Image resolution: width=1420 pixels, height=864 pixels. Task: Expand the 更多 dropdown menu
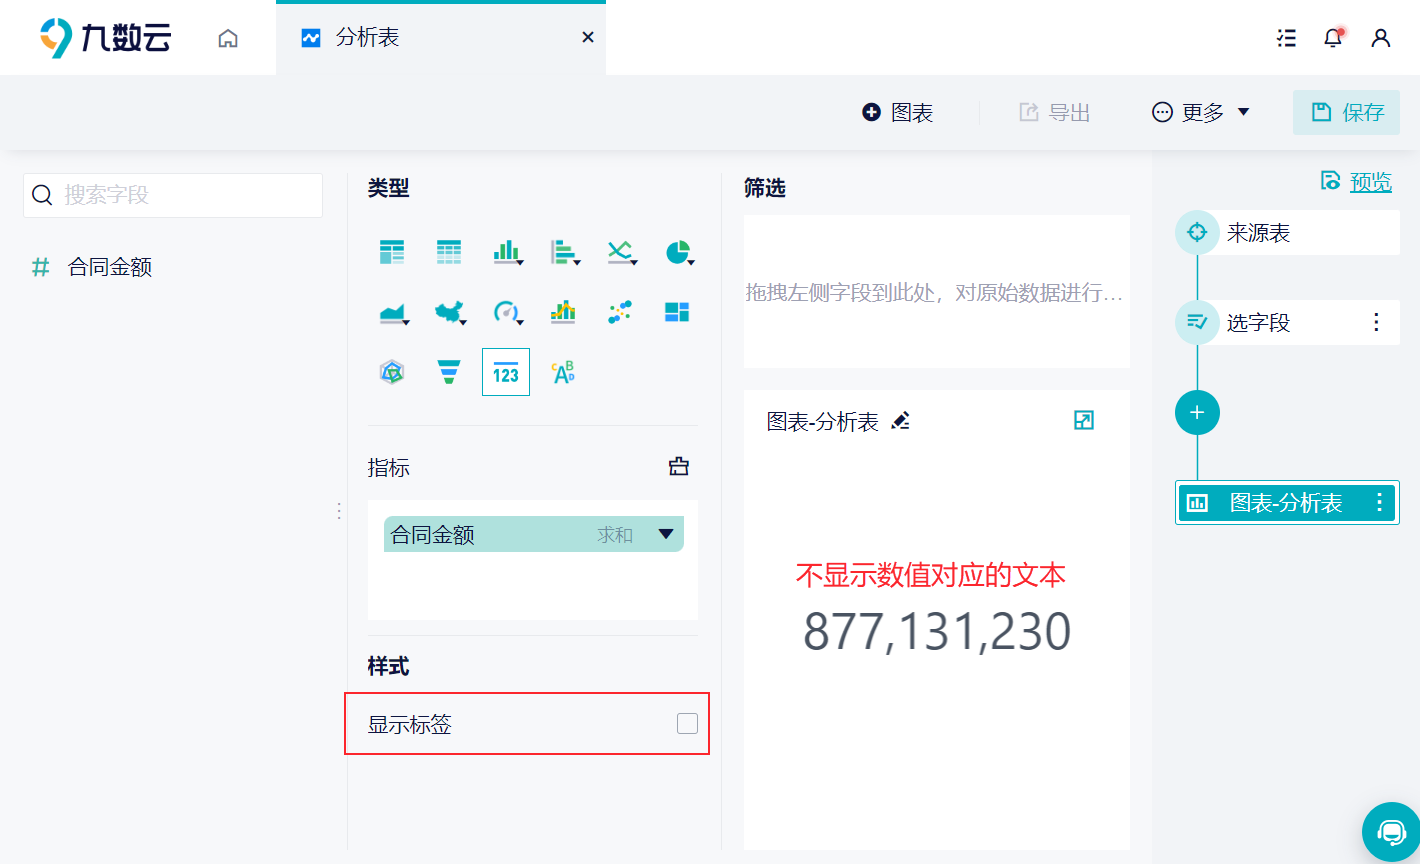pos(1201,112)
